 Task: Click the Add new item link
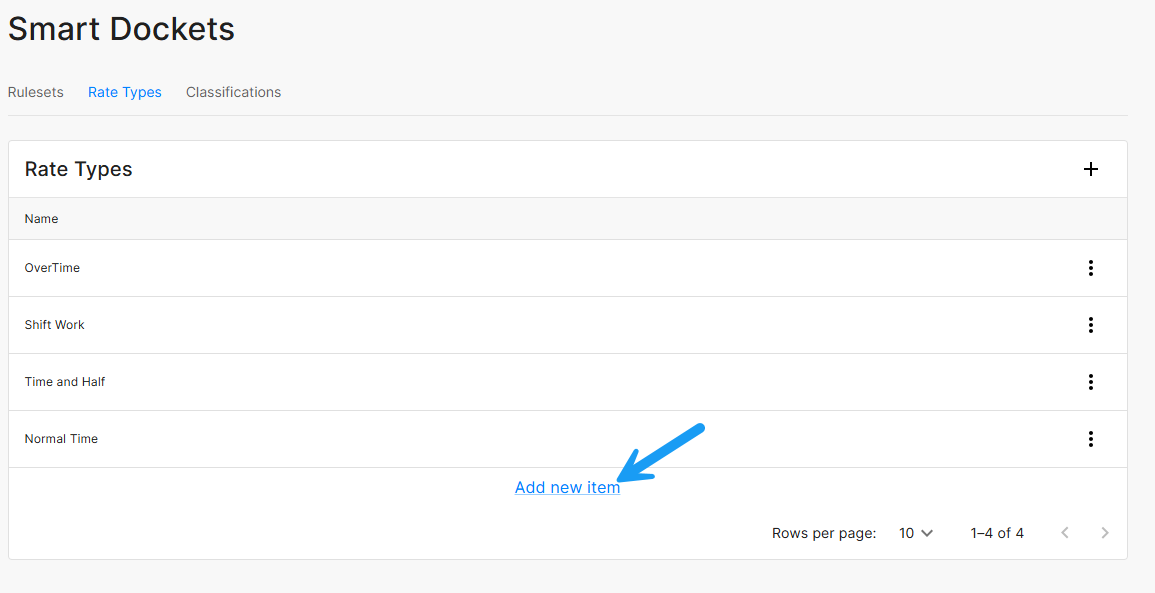[x=567, y=488]
